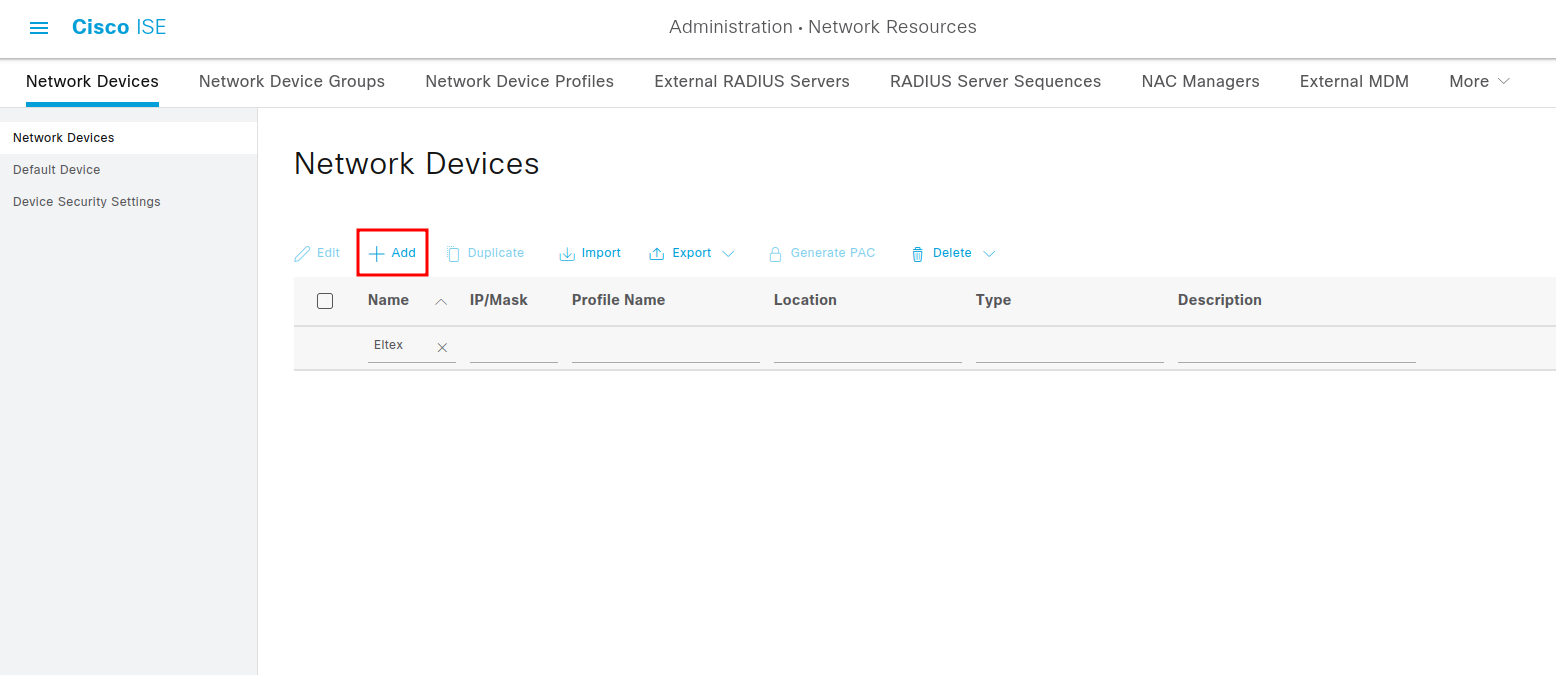Click the Location filter field
Screen dimensions: 1556x675
(x=867, y=347)
